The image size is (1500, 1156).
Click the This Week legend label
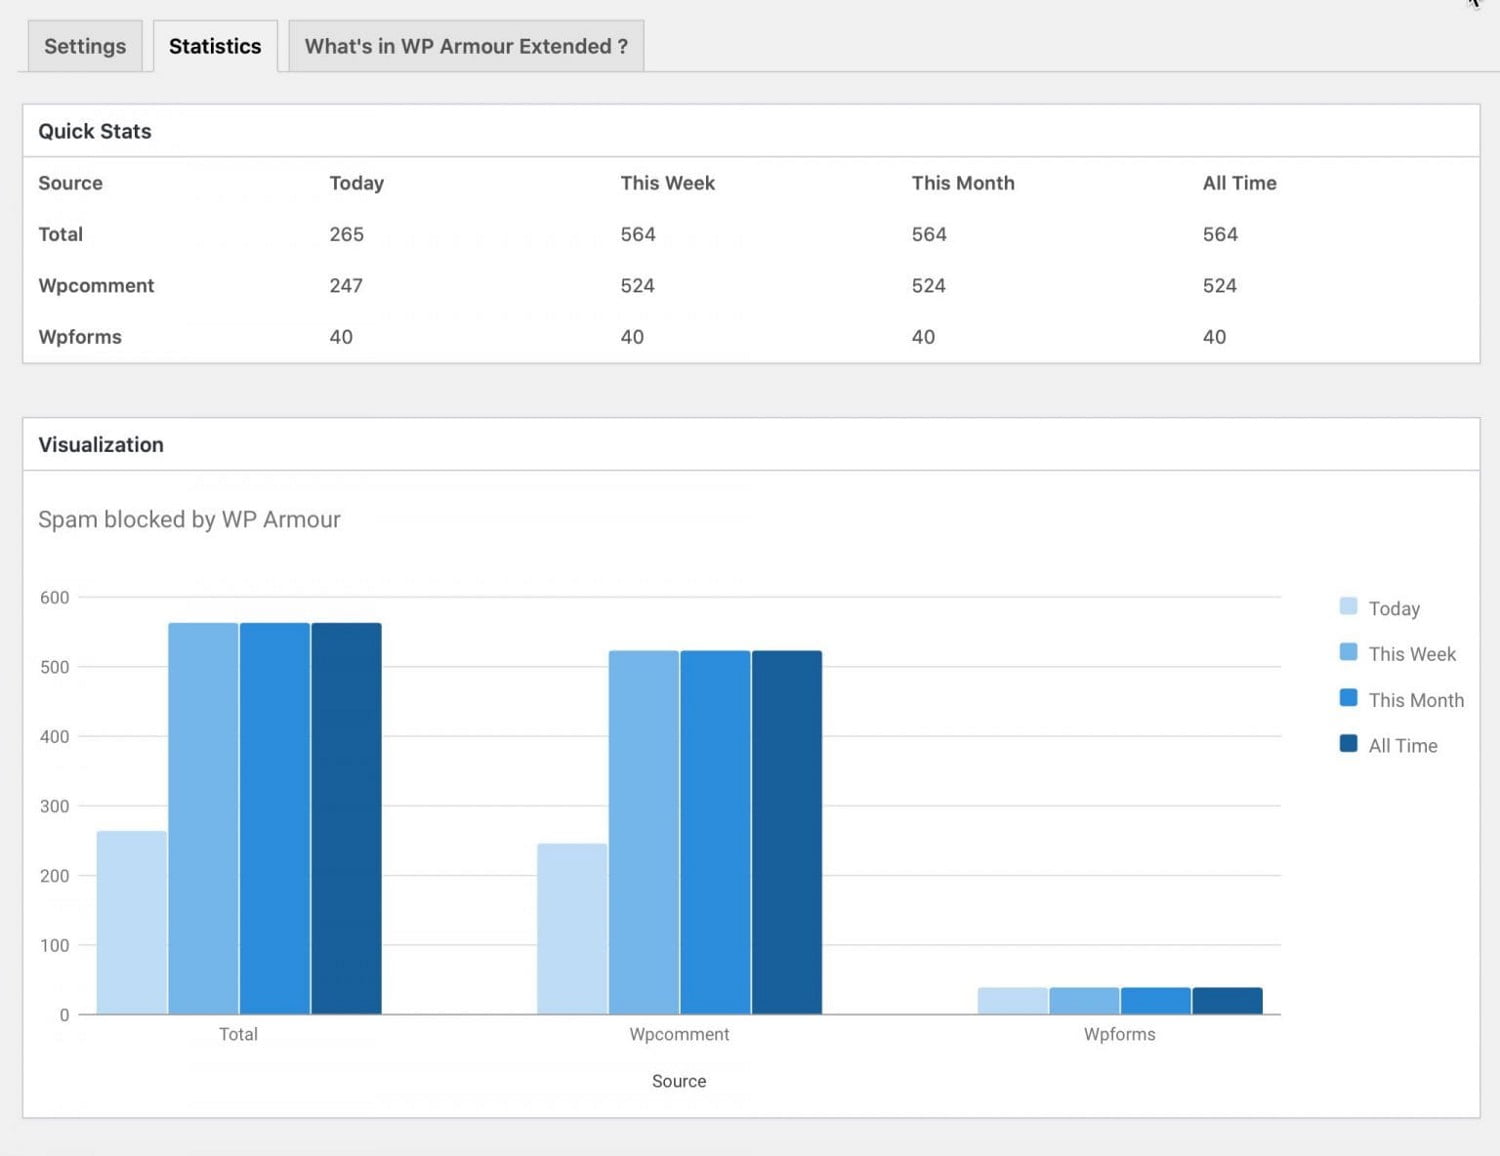click(1412, 654)
